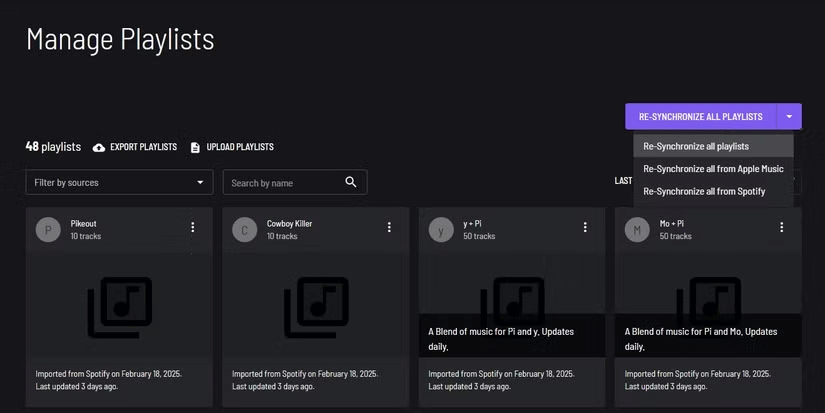Click the Pikeout avatar circle
This screenshot has width=825, height=413.
(x=48, y=230)
